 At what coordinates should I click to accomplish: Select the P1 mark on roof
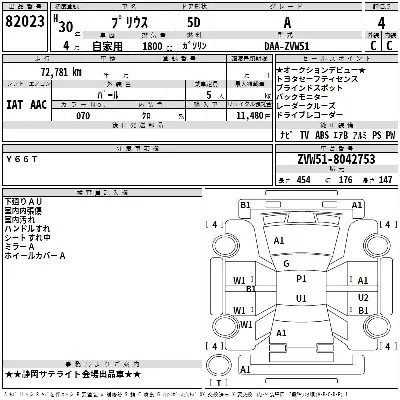[x=301, y=279]
